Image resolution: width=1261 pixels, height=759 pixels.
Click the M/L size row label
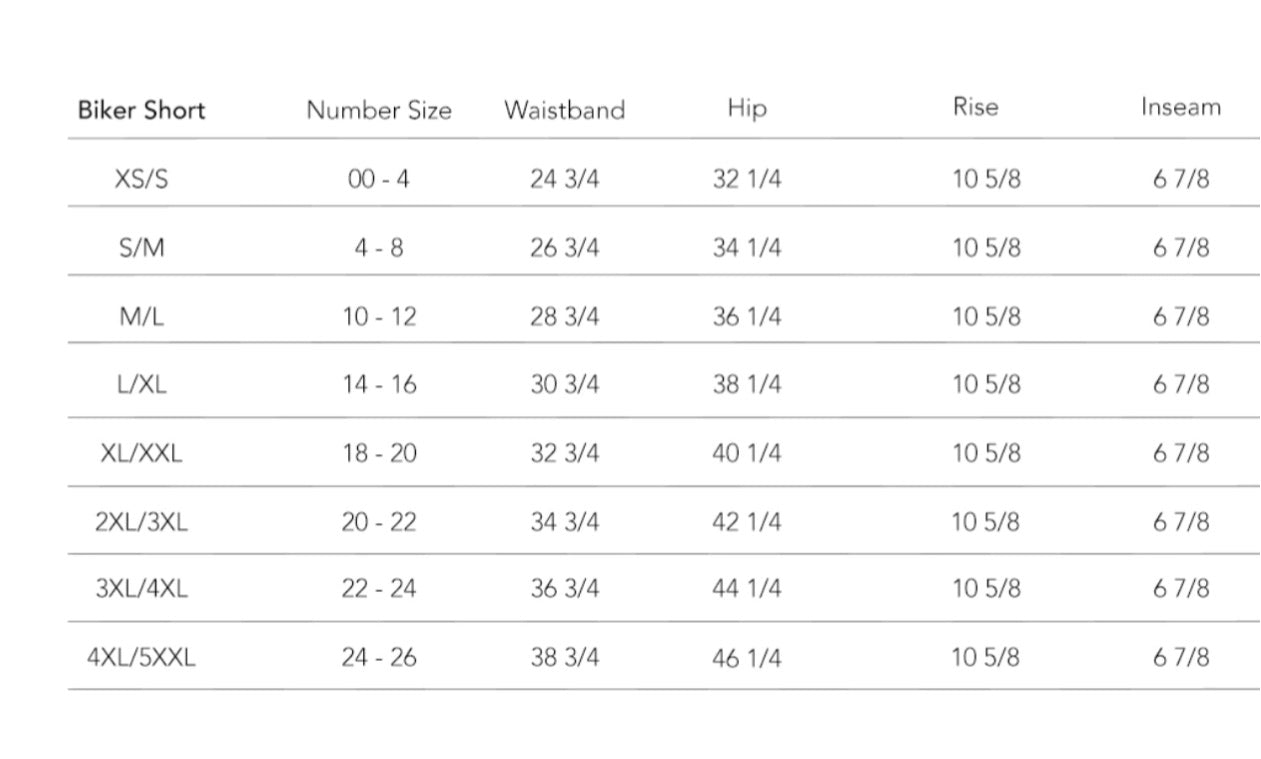141,317
